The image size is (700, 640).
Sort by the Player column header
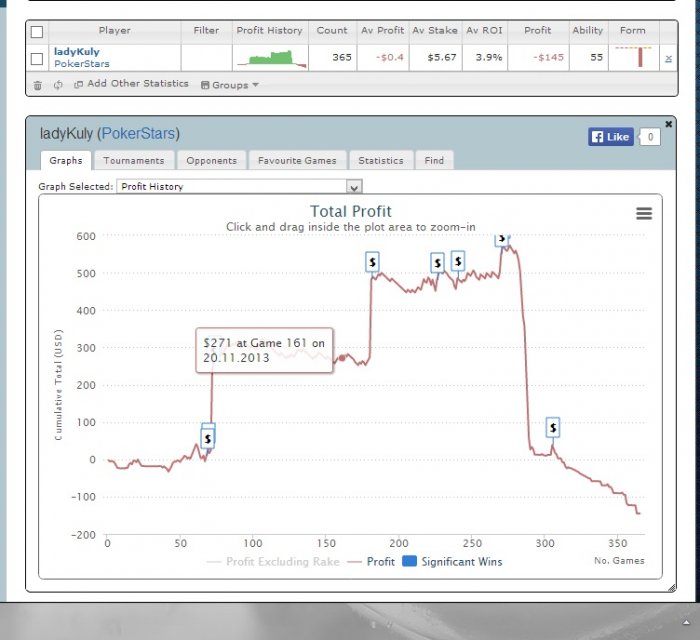(115, 30)
